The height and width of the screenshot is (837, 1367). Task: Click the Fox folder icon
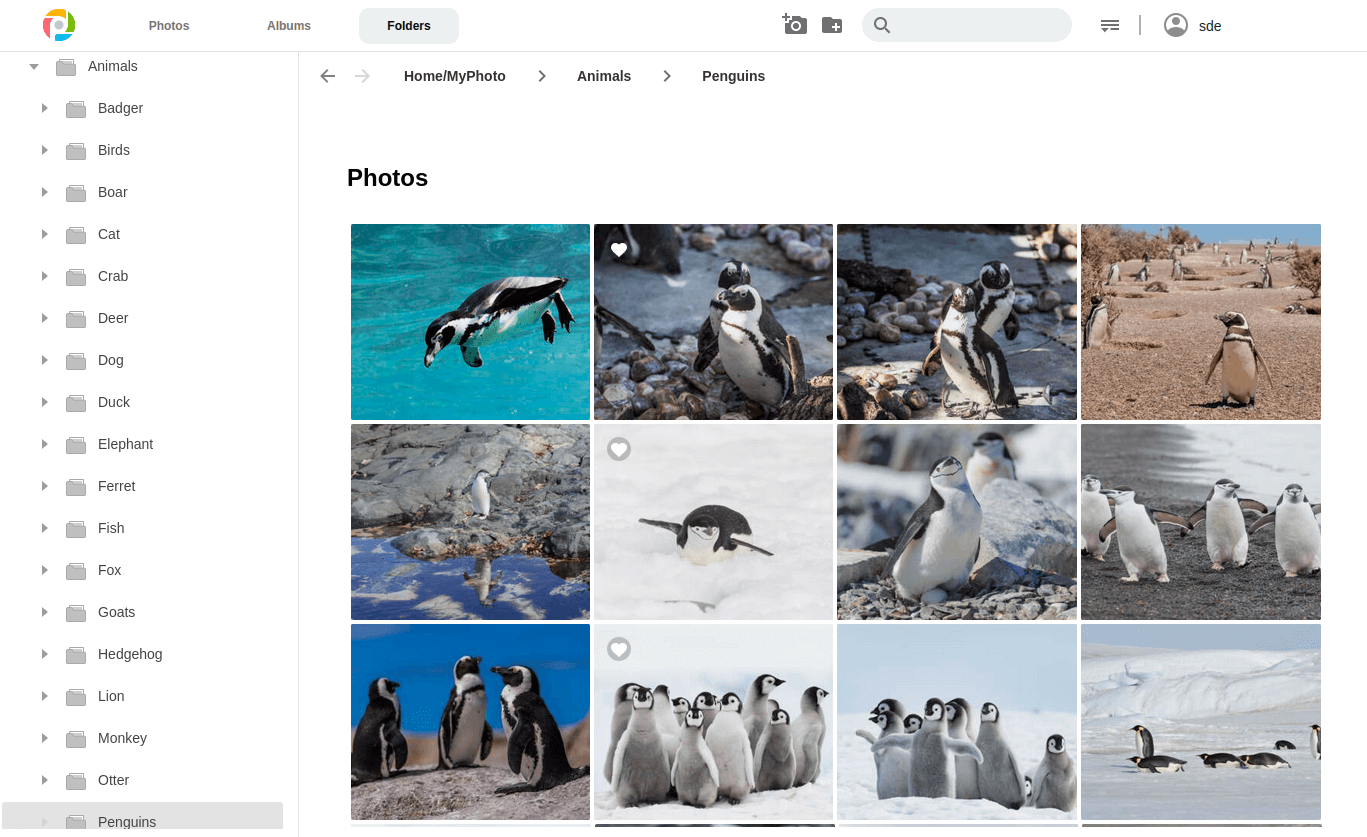[x=76, y=571]
